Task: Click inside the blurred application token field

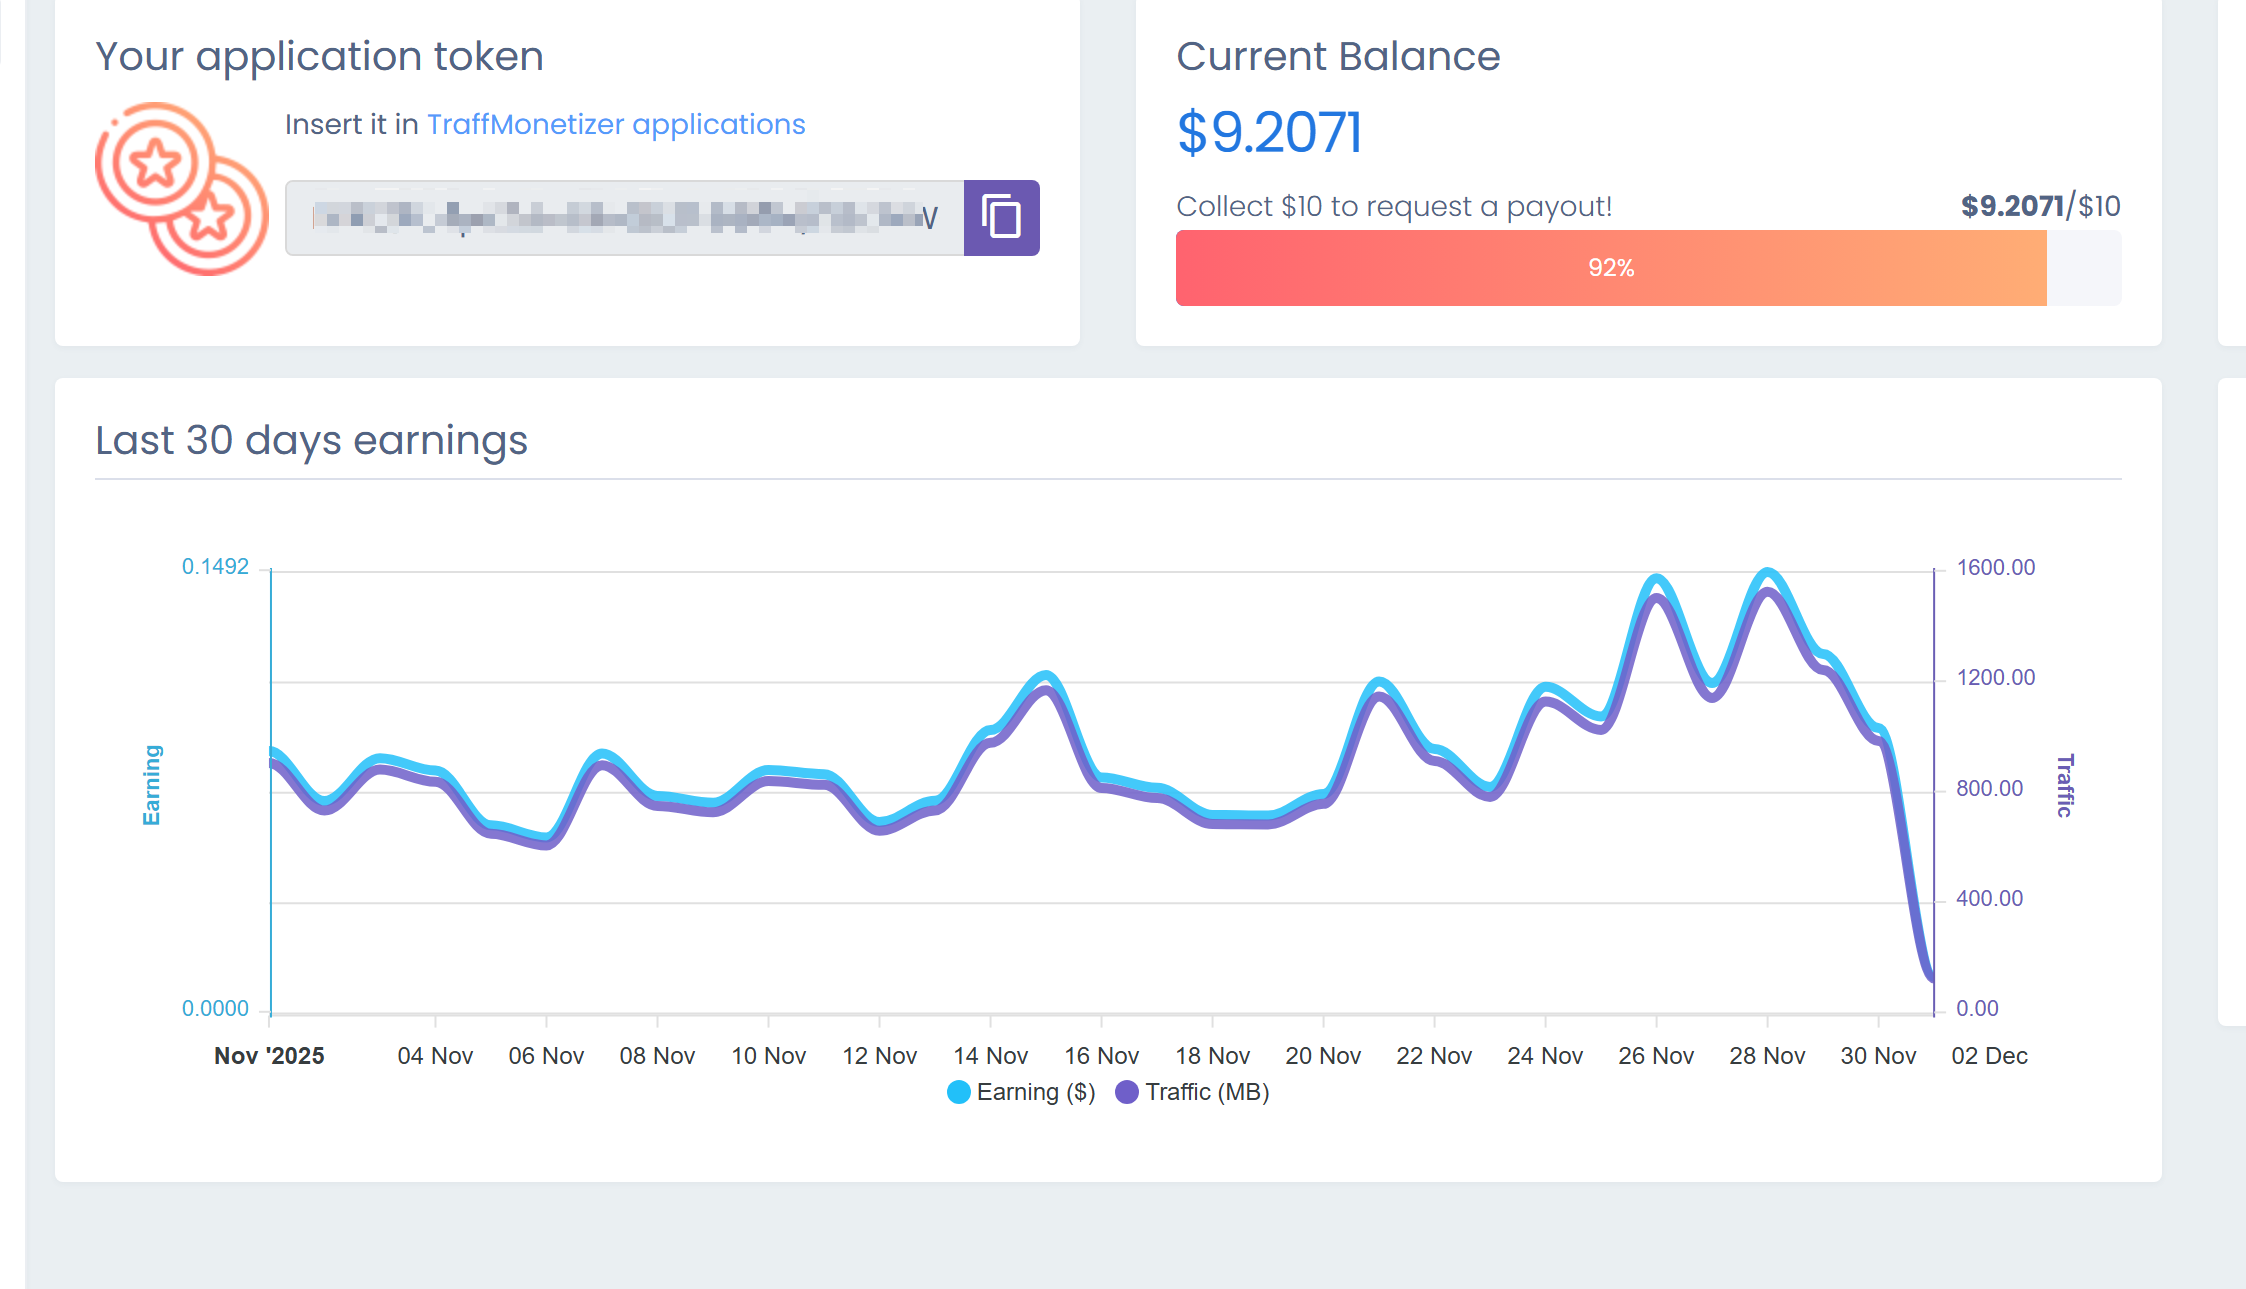Action: pyautogui.click(x=624, y=218)
